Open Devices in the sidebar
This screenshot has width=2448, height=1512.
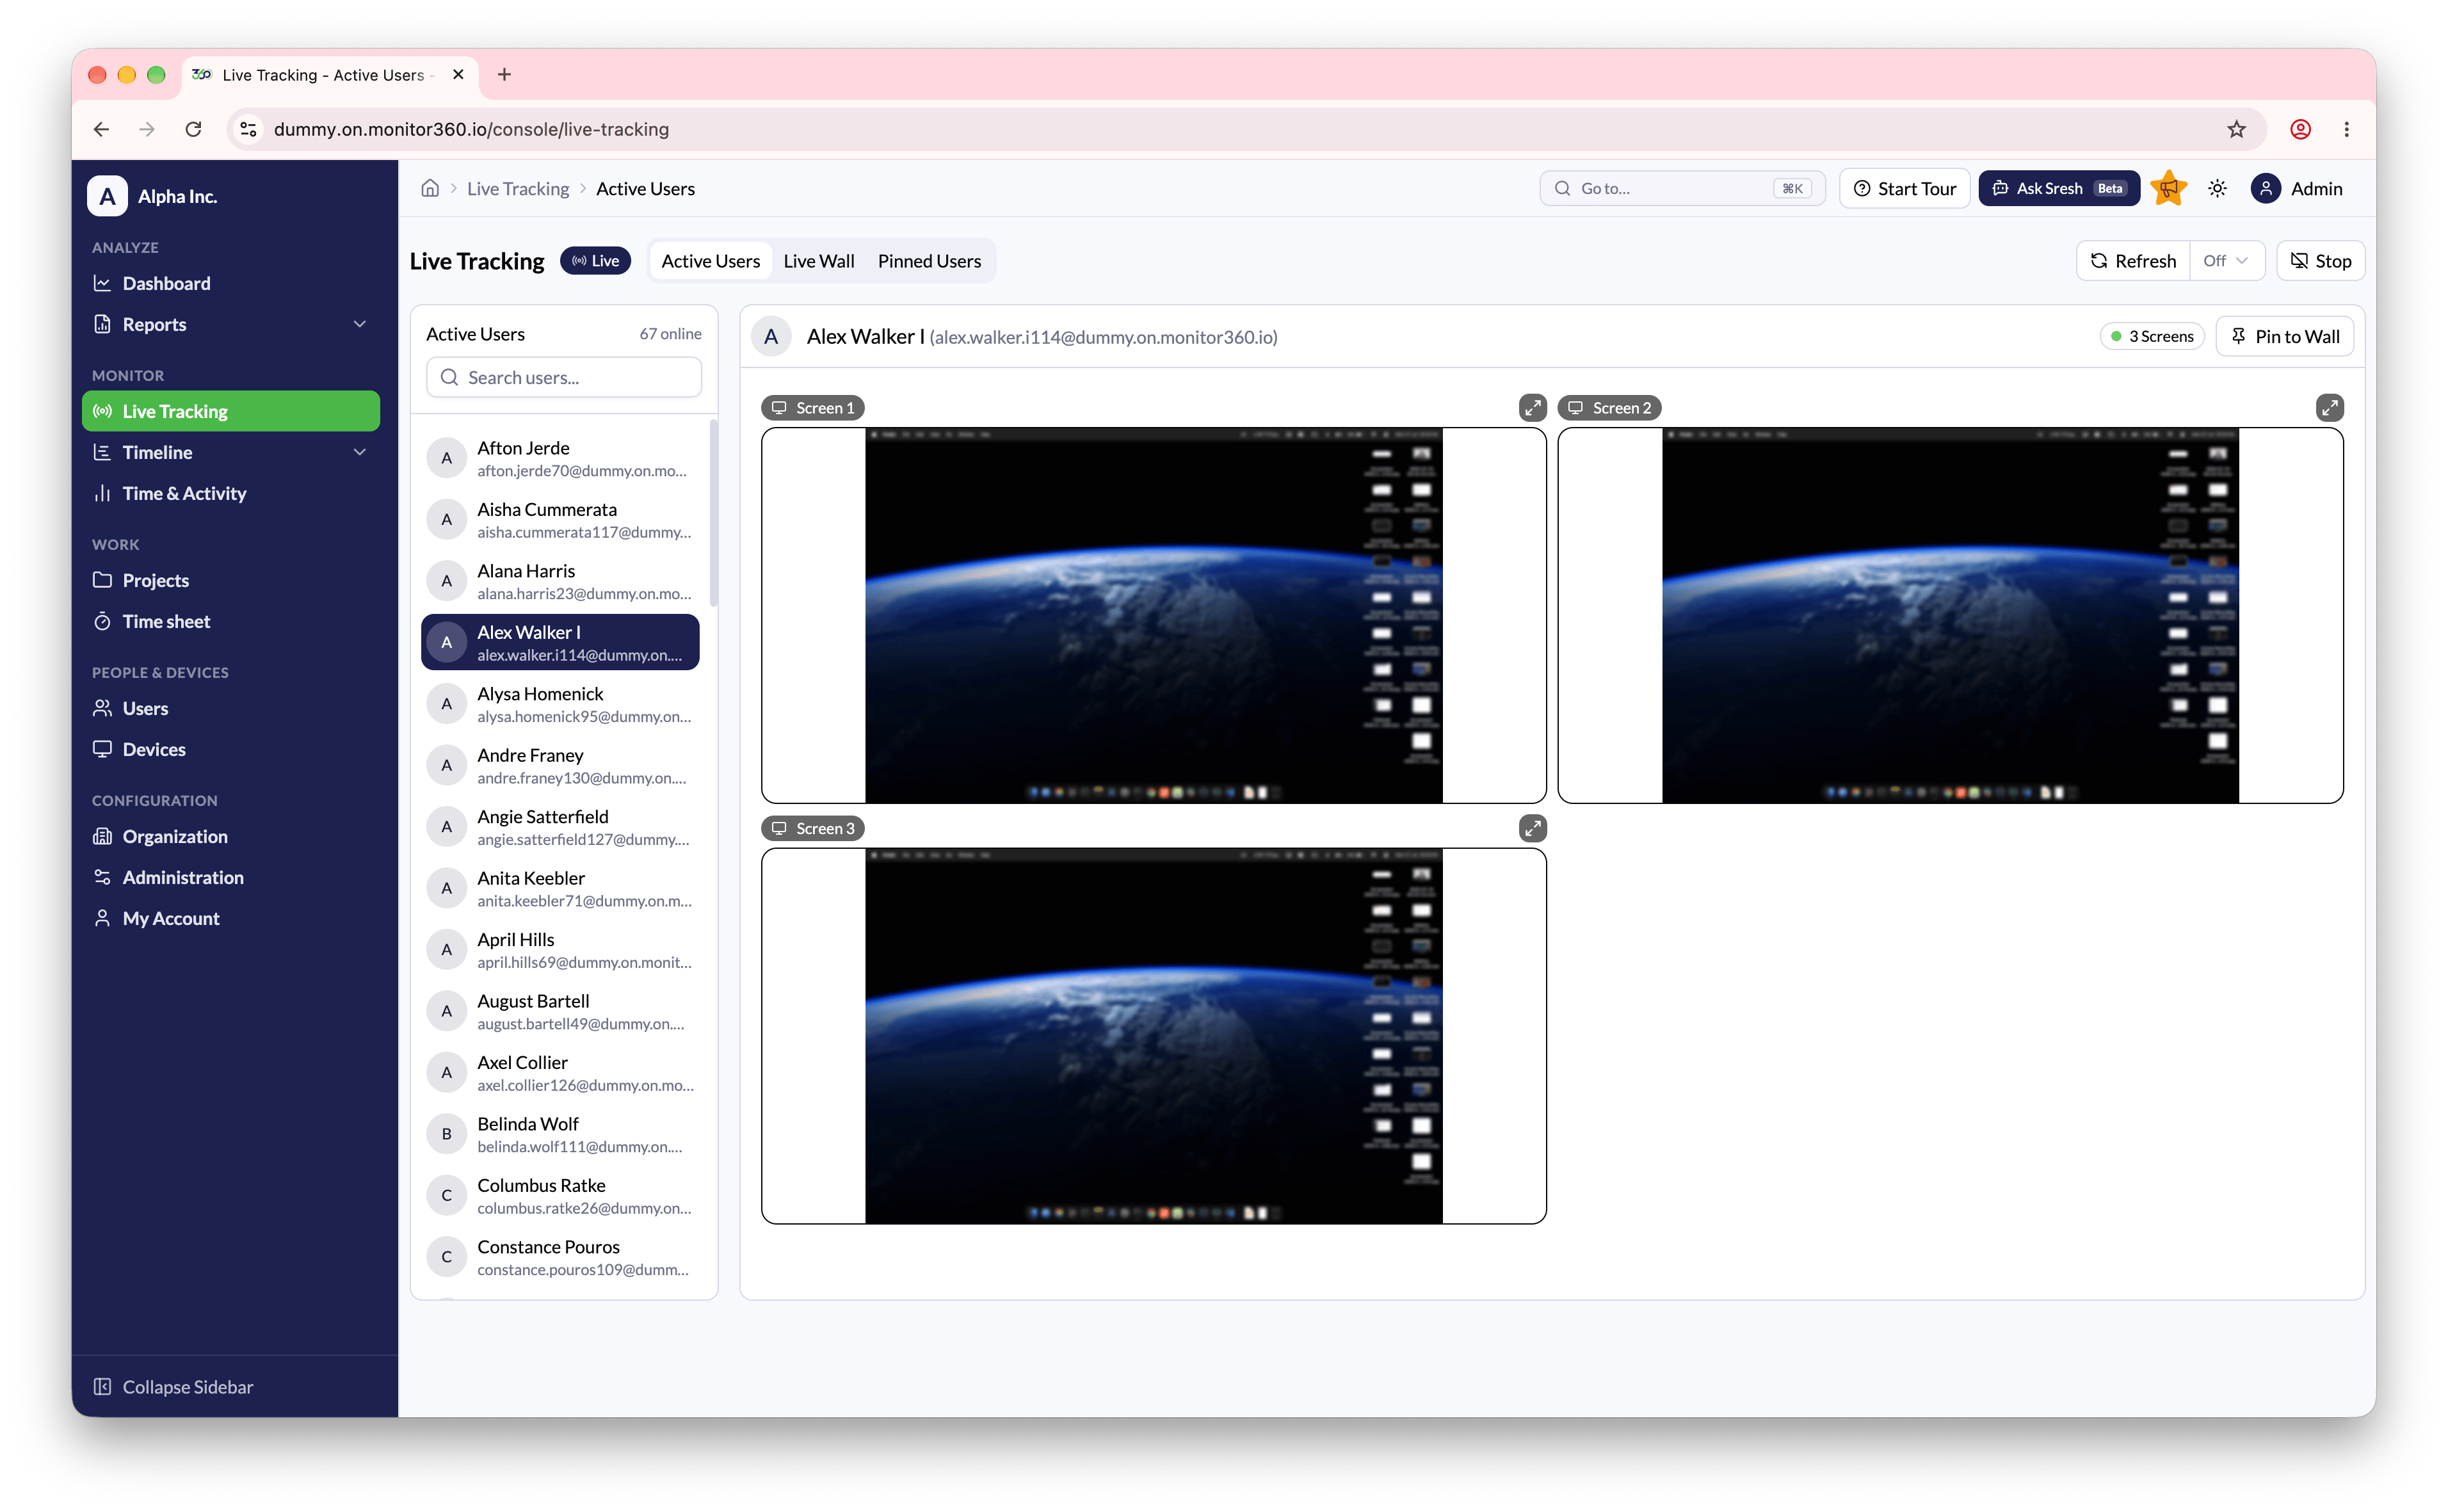coord(231,749)
